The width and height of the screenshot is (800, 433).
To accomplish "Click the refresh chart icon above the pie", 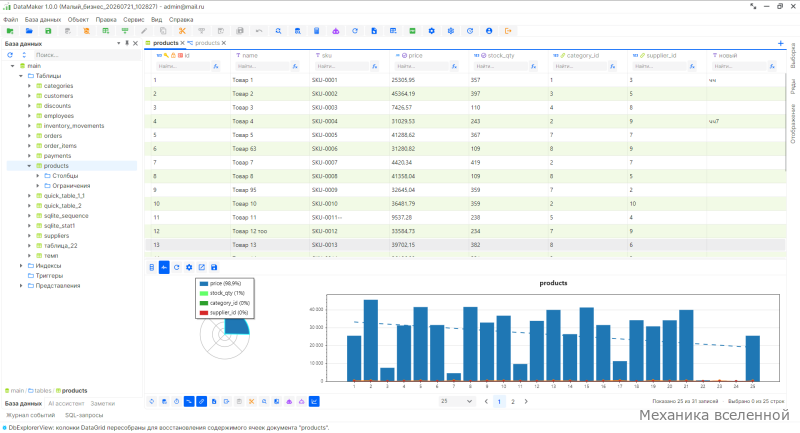I will click(177, 267).
